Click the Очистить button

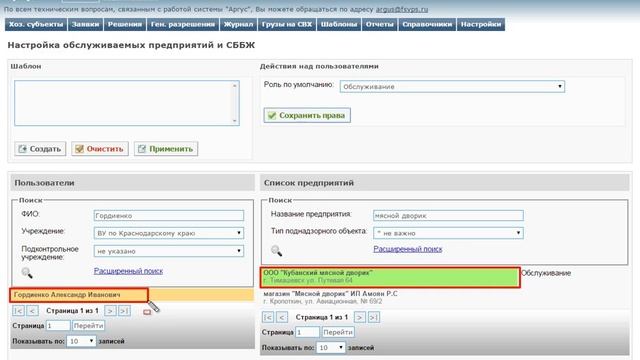[x=100, y=149]
